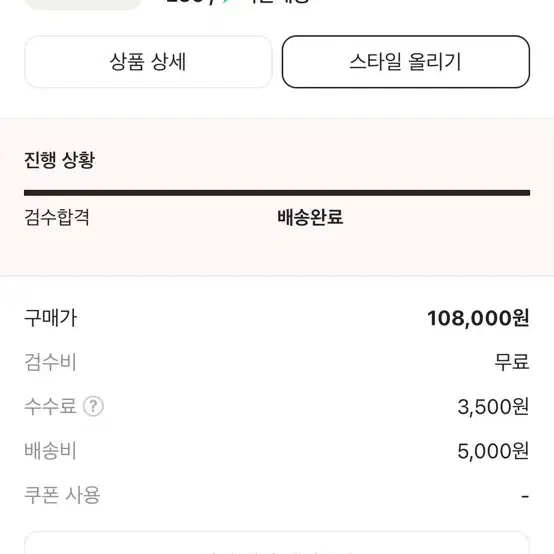Open the 상품 상세 product details button

pyautogui.click(x=148, y=62)
